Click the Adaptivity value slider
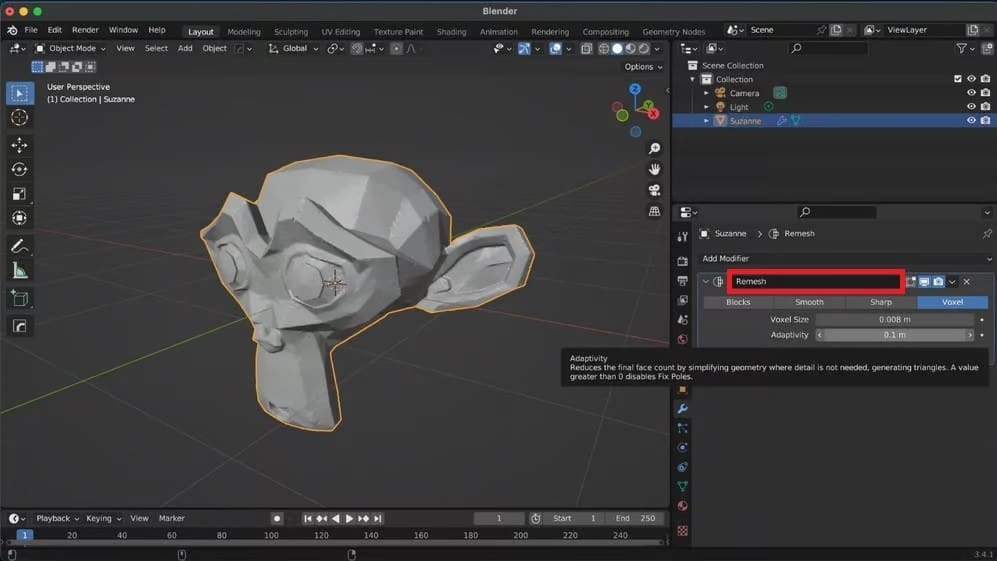This screenshot has height=561, width=997. [x=895, y=335]
